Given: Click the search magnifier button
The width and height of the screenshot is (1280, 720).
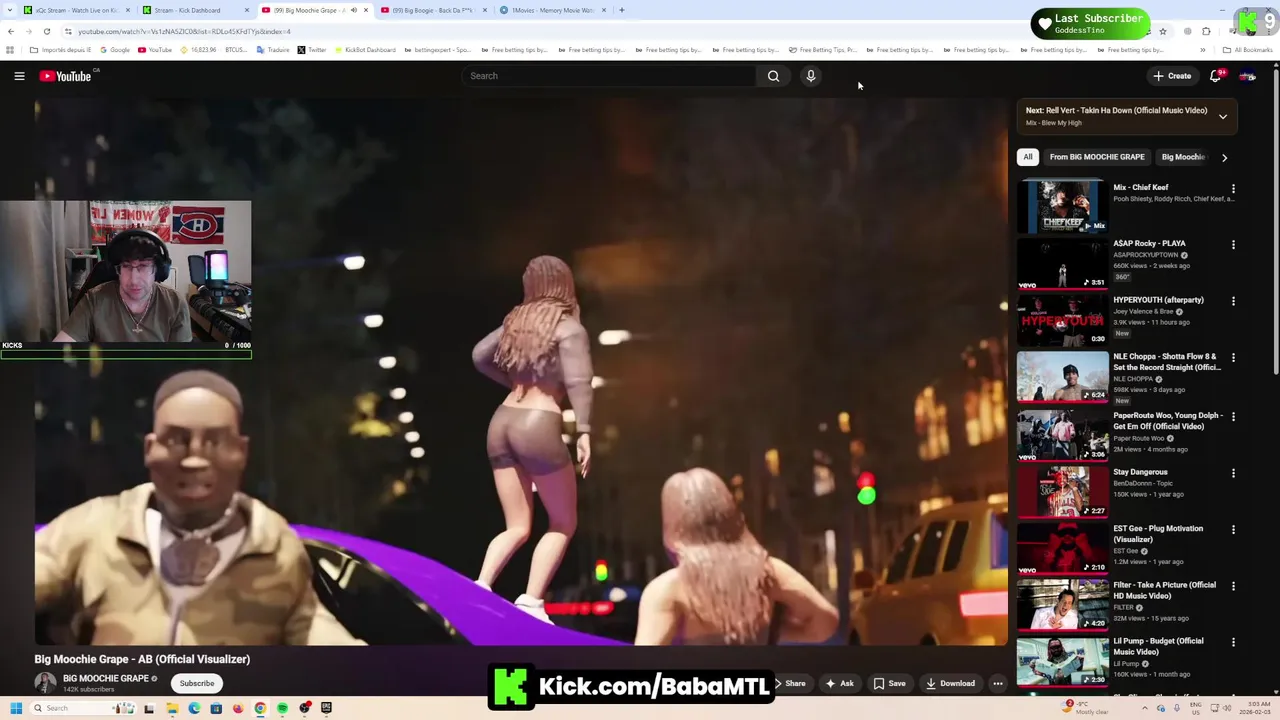Looking at the screenshot, I should (x=773, y=76).
